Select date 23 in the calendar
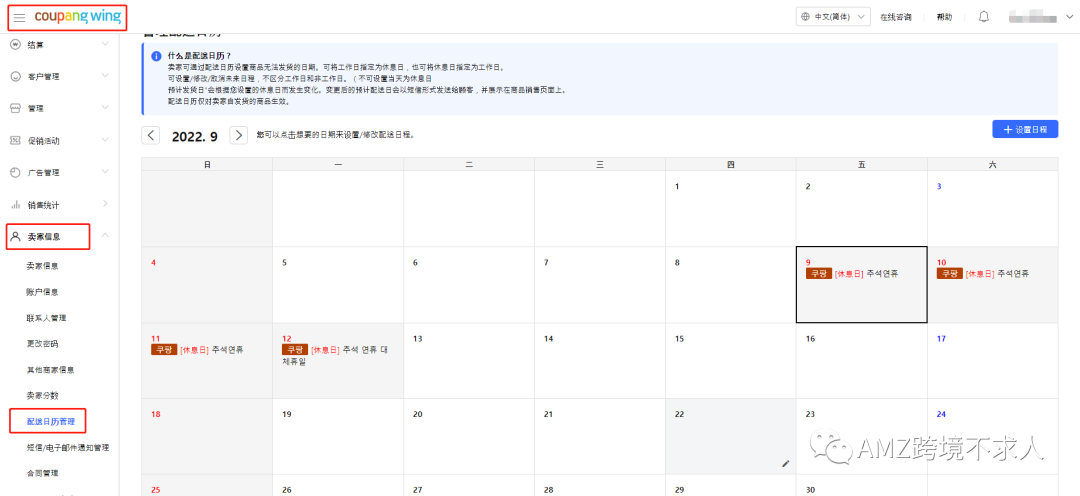Image resolution: width=1080 pixels, height=496 pixels. (x=862, y=436)
